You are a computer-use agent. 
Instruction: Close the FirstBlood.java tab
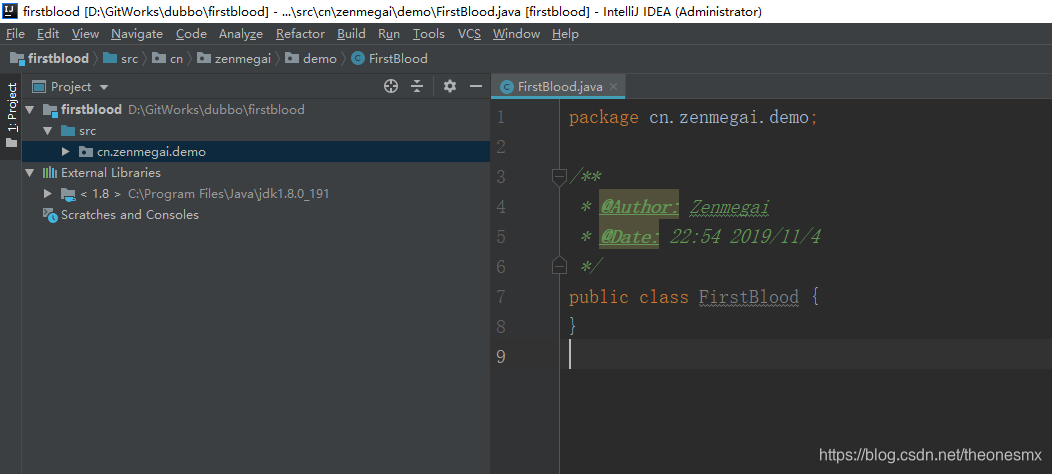(x=613, y=87)
